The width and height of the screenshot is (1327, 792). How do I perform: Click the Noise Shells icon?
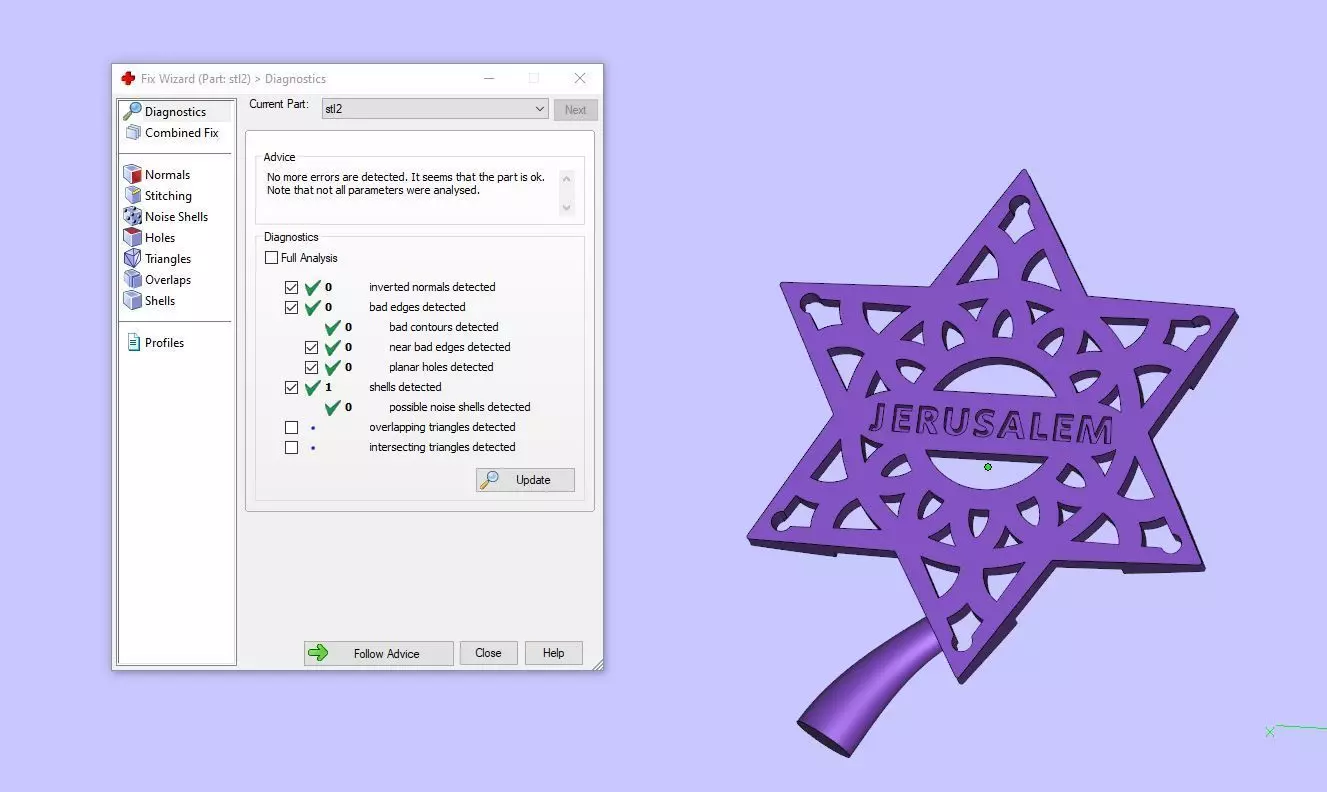(132, 216)
